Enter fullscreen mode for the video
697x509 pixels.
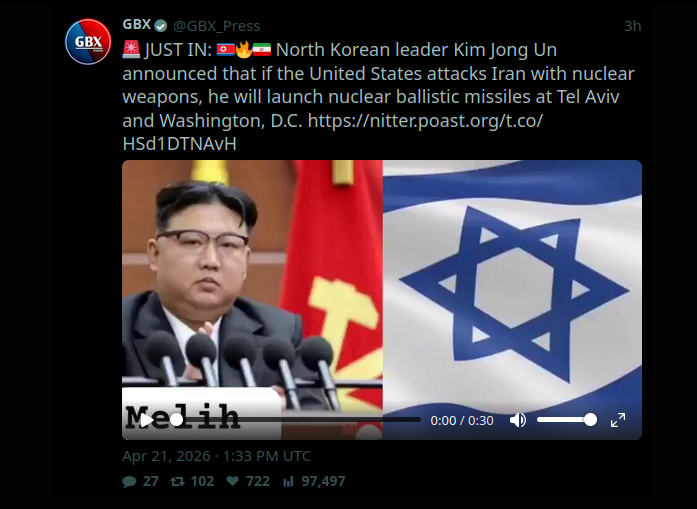click(x=618, y=420)
